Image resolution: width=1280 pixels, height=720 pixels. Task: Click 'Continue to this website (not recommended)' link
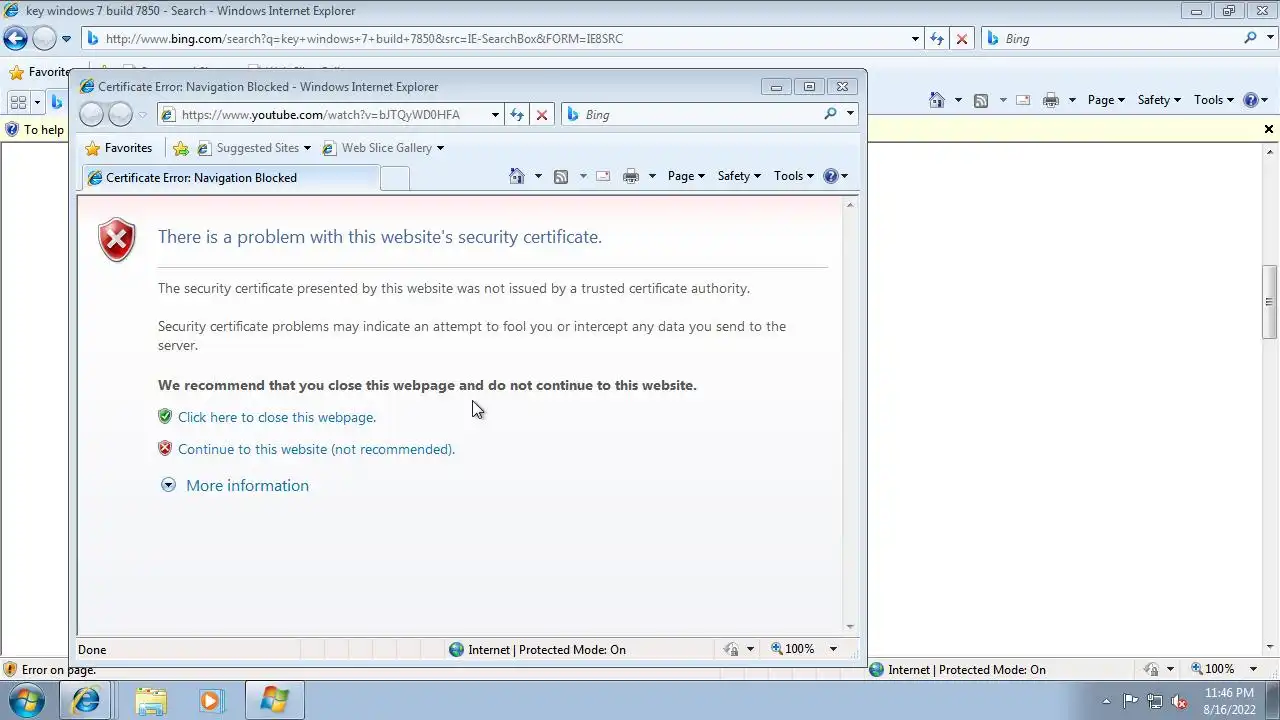(x=316, y=449)
